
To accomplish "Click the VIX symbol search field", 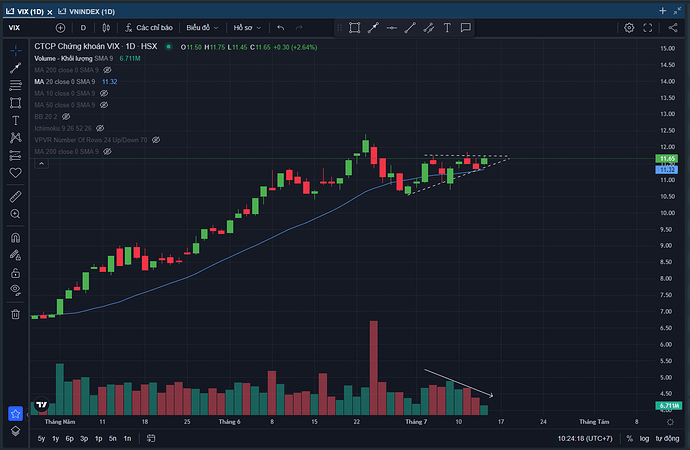I will (x=25, y=27).
